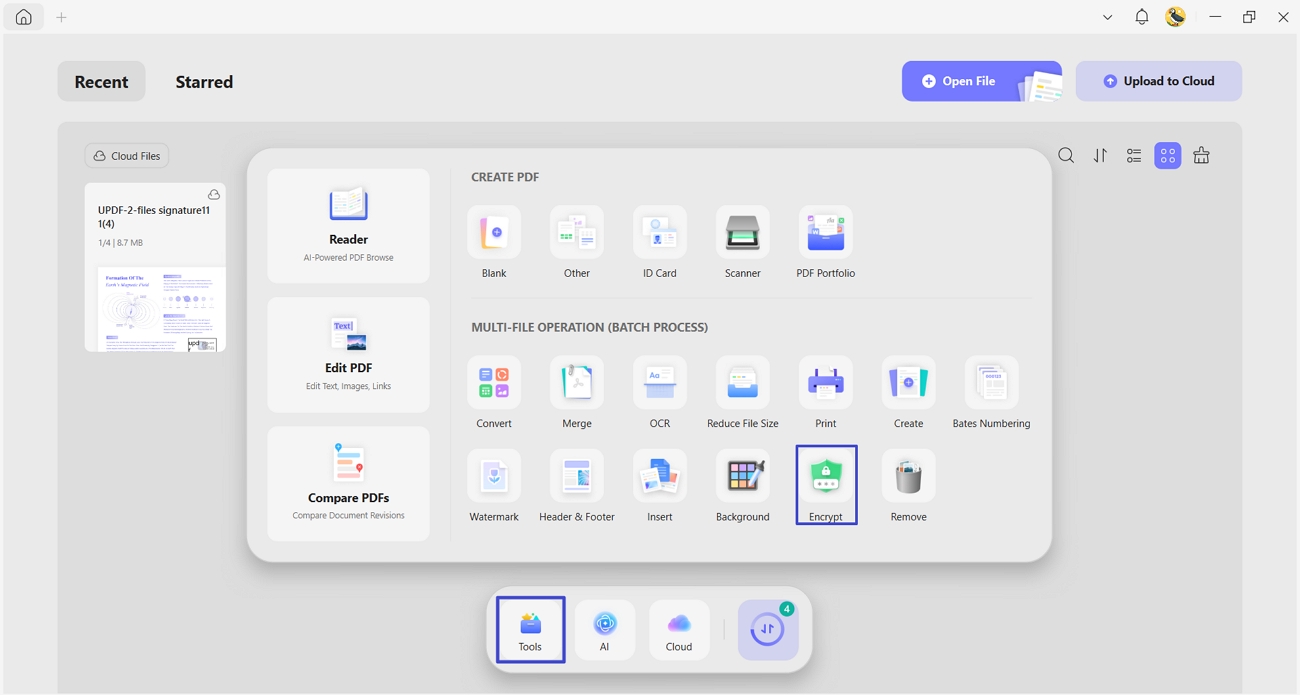Open PDF Portfolio creator
Image resolution: width=1300 pixels, height=695 pixels.
(x=826, y=233)
